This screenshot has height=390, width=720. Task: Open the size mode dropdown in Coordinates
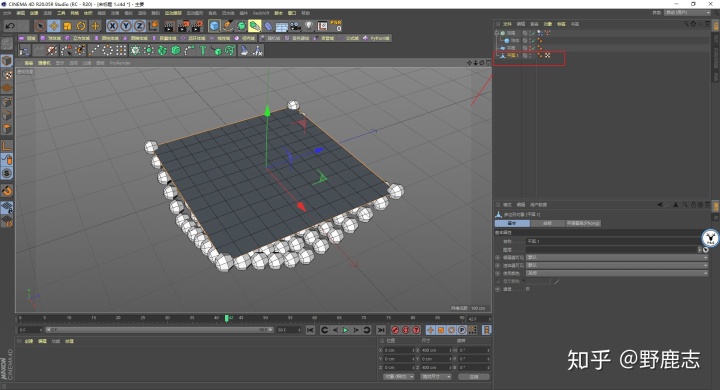(x=436, y=377)
